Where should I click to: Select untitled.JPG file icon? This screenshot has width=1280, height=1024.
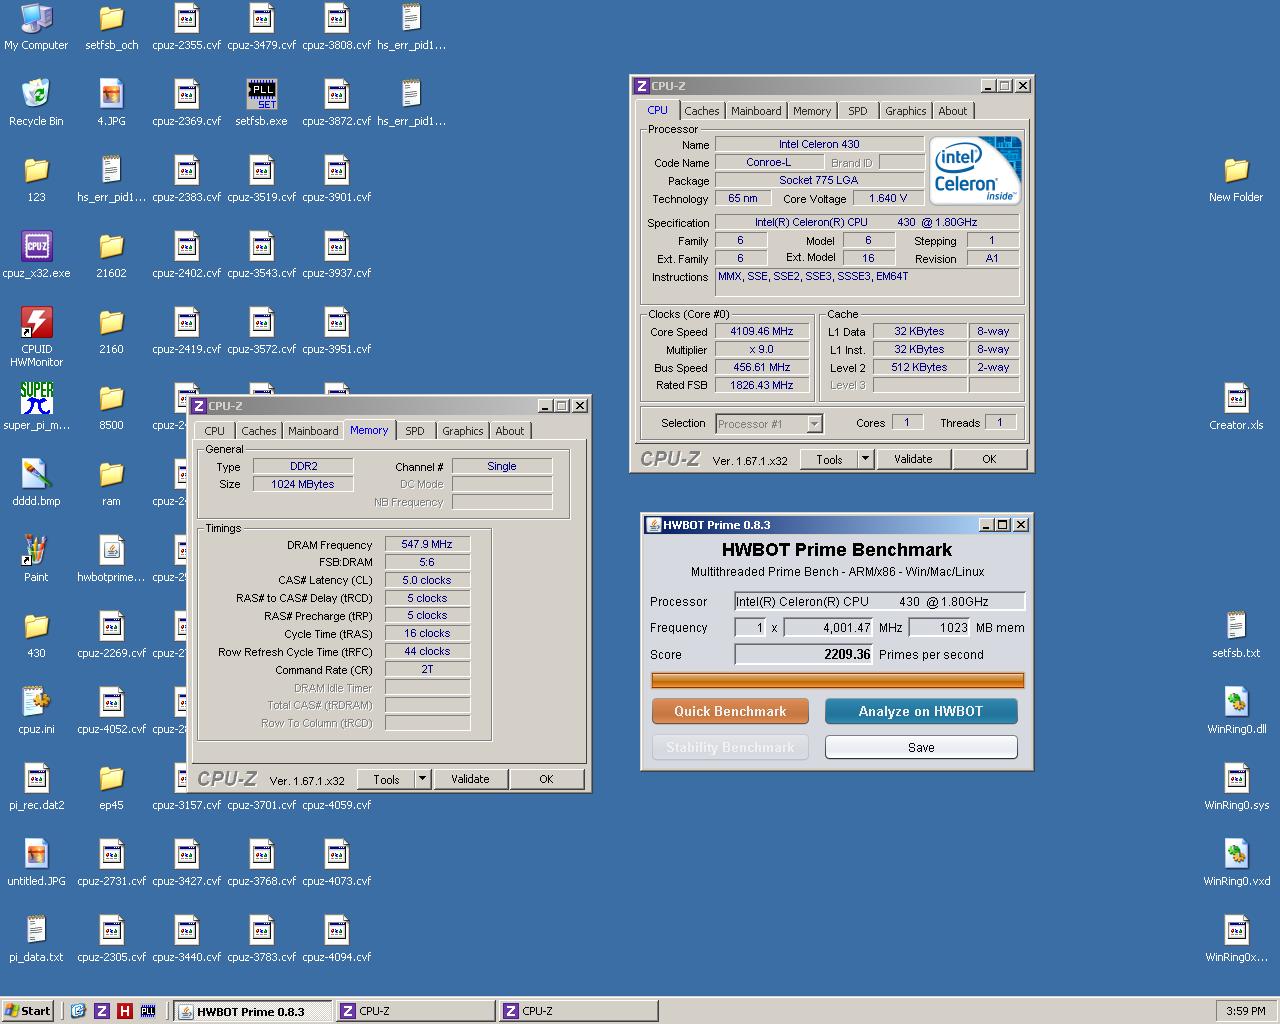pyautogui.click(x=36, y=863)
